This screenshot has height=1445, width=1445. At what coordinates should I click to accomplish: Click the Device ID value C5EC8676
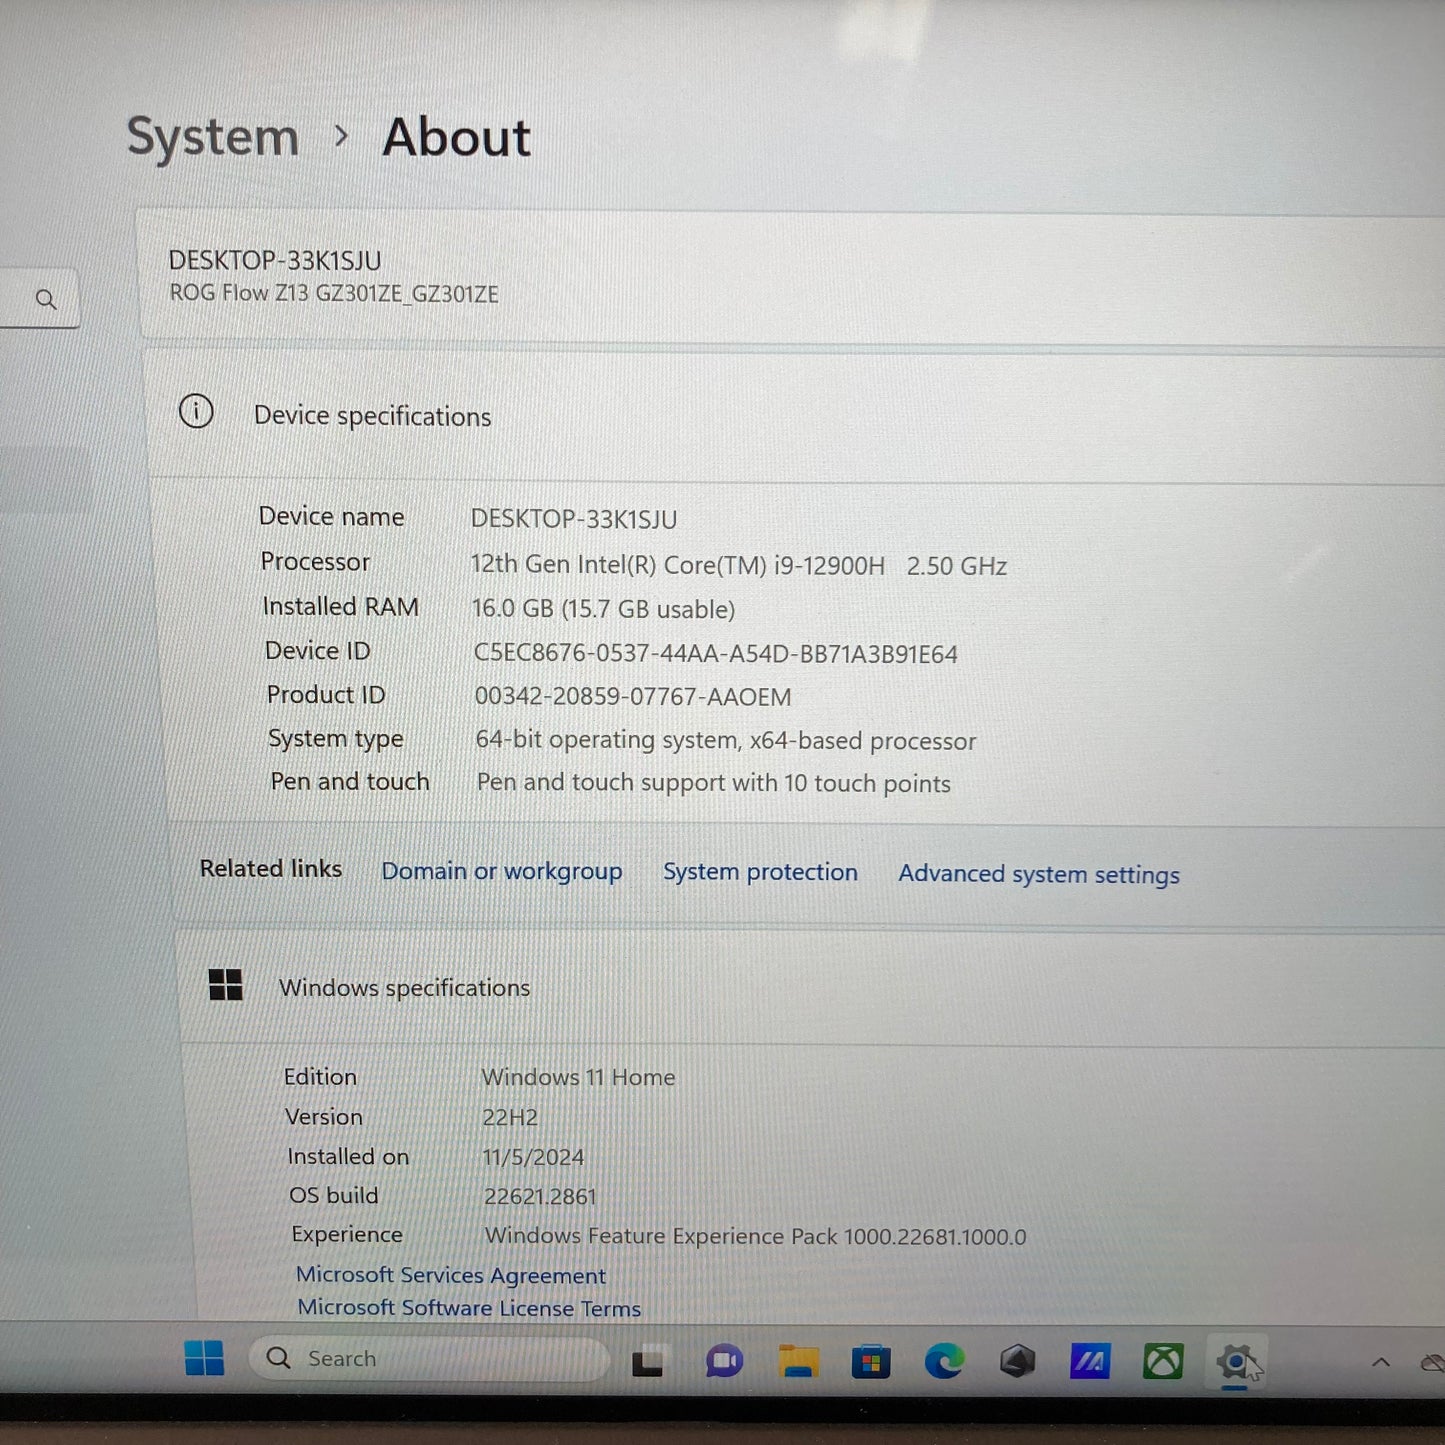point(715,653)
